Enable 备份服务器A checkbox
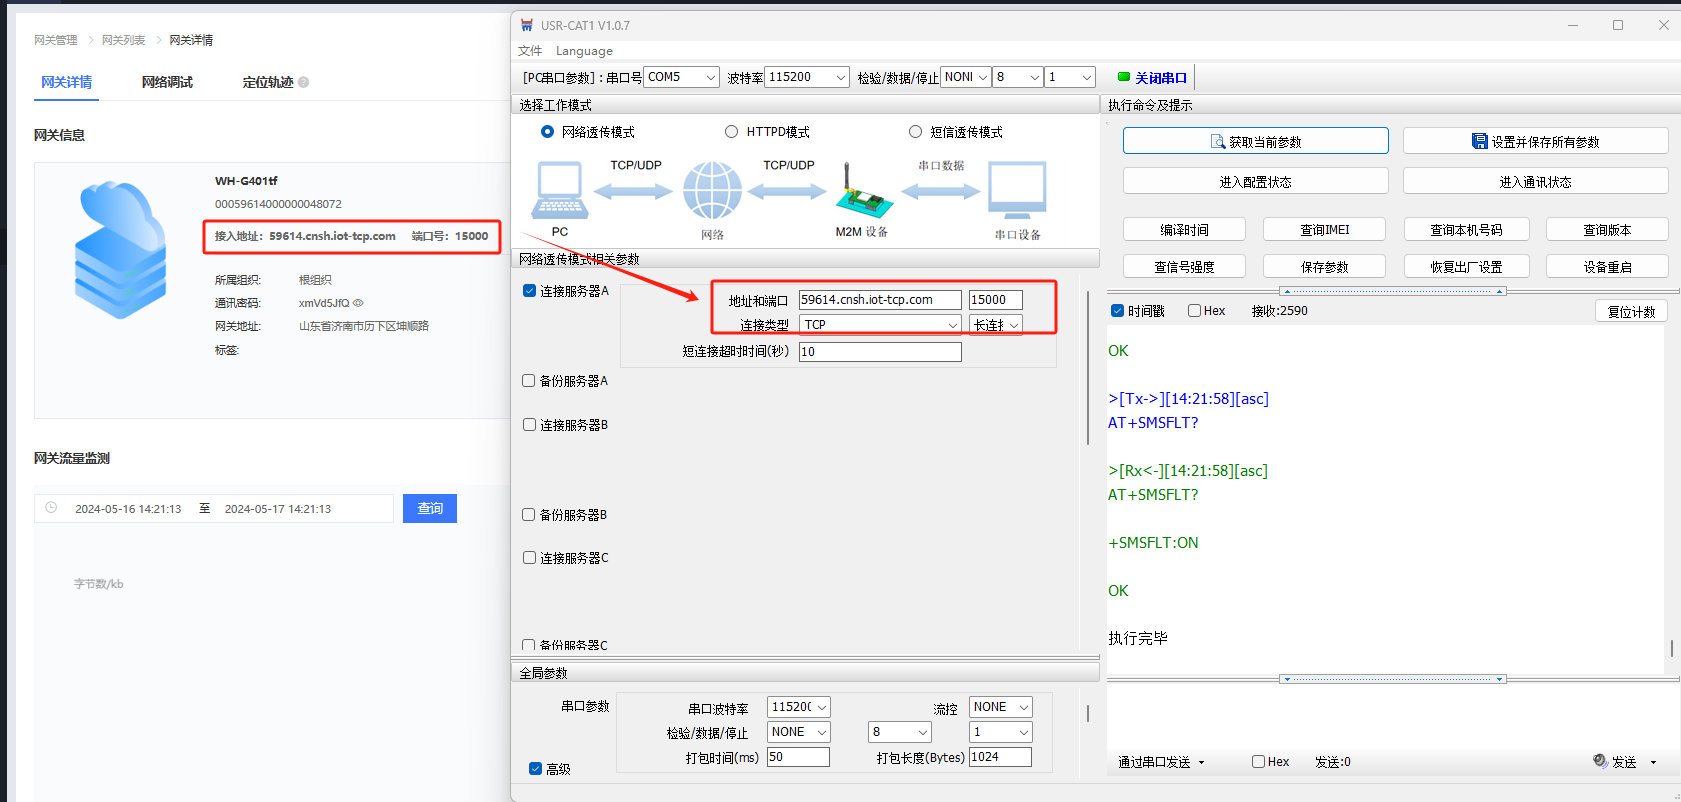Image resolution: width=1681 pixels, height=802 pixels. pos(529,381)
